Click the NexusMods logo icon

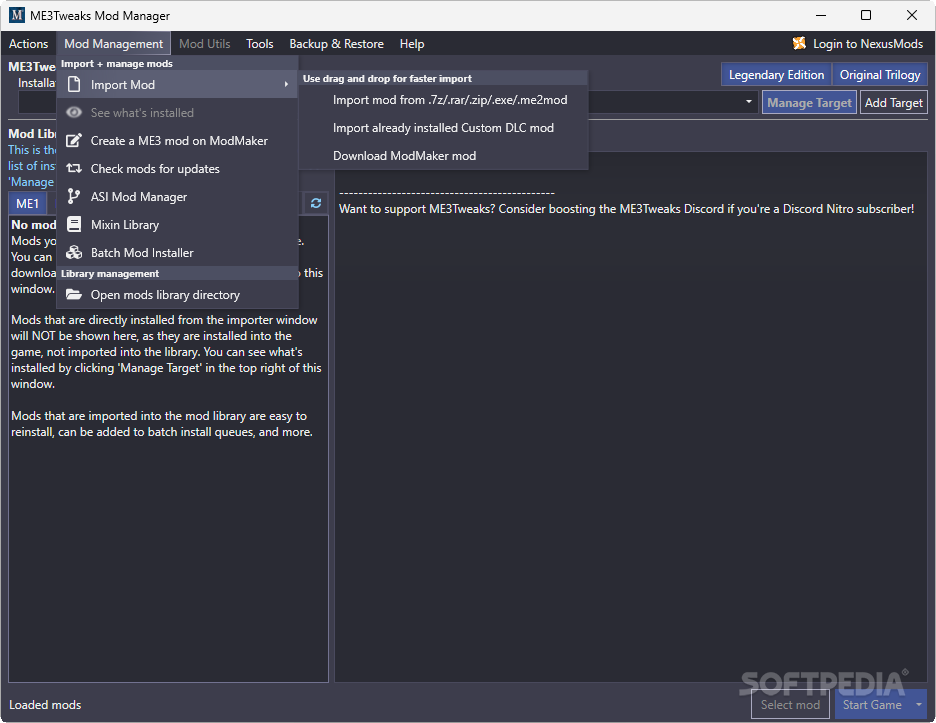[799, 44]
